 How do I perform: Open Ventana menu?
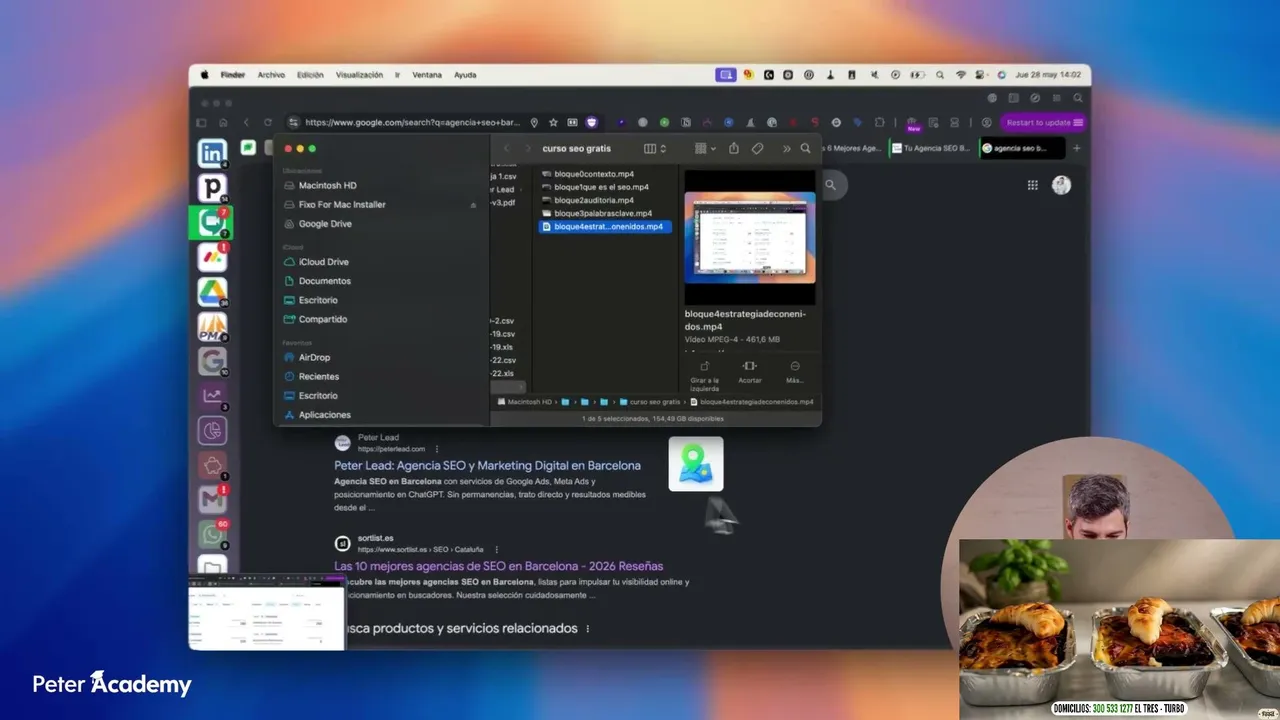(x=427, y=75)
